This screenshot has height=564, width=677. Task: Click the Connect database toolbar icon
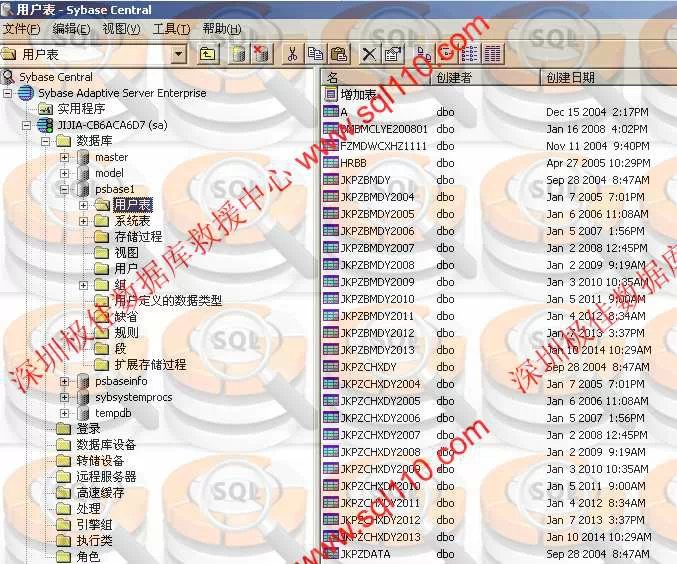(239, 54)
